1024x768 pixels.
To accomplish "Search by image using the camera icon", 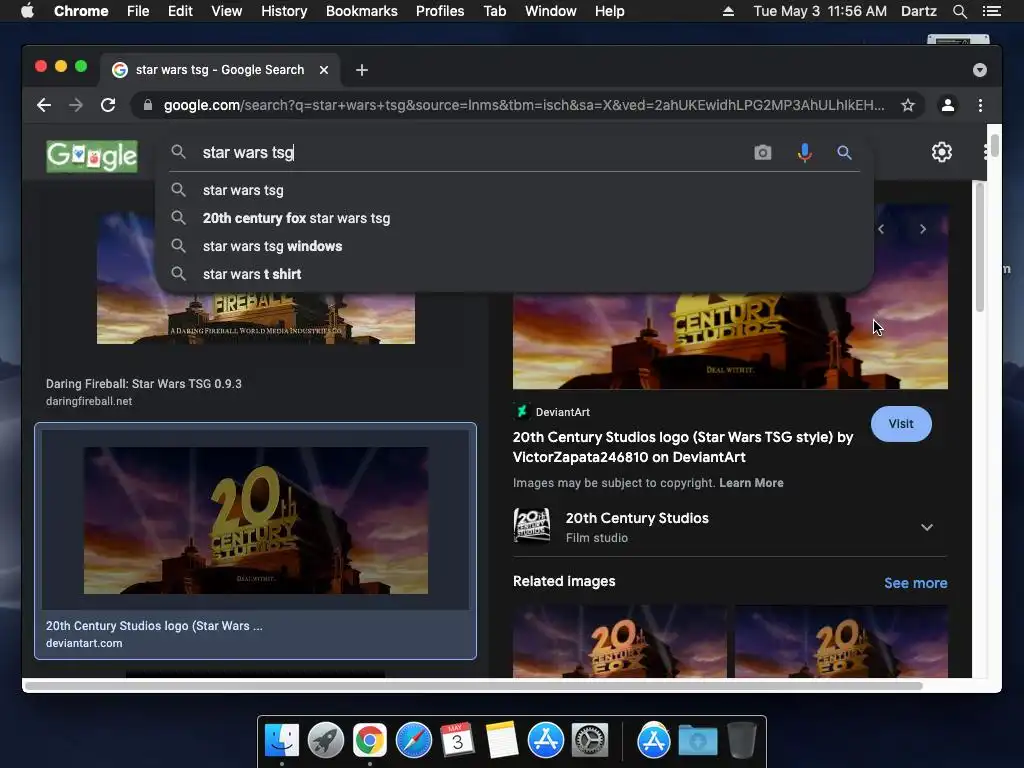I will (x=763, y=153).
